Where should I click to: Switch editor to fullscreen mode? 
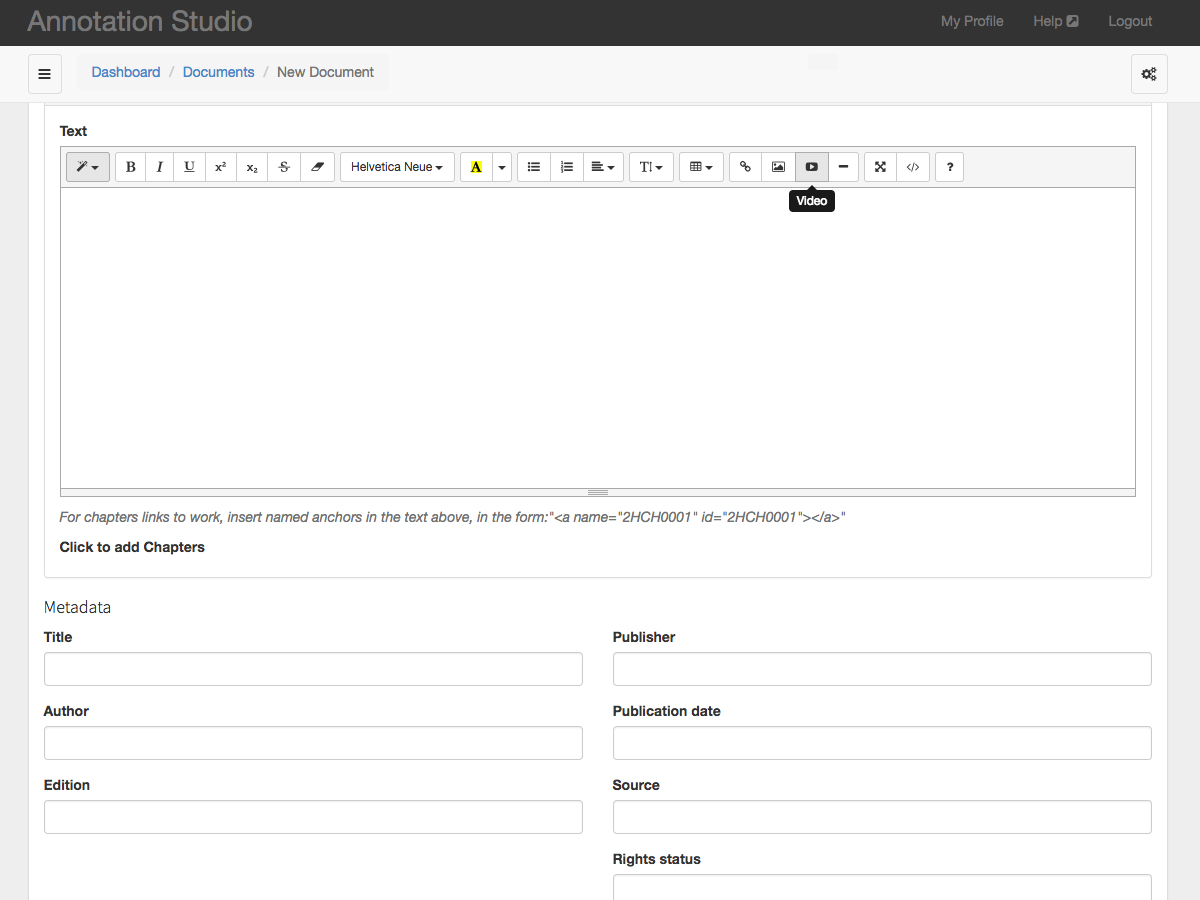click(880, 167)
